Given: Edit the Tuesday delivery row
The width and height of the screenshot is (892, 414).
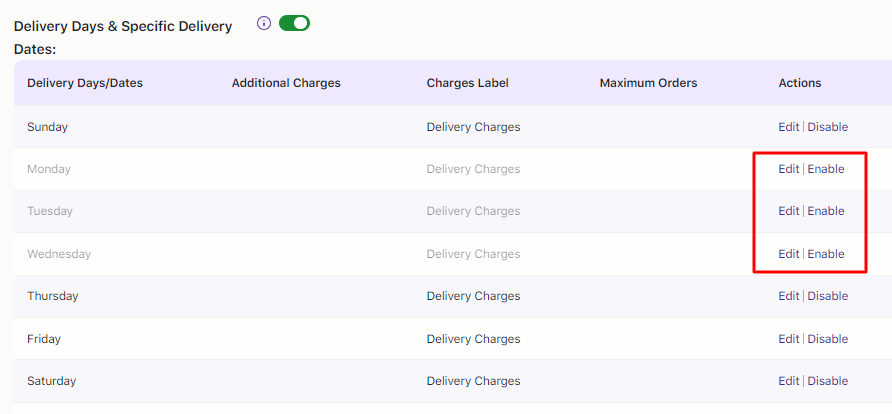Looking at the screenshot, I should point(789,211).
